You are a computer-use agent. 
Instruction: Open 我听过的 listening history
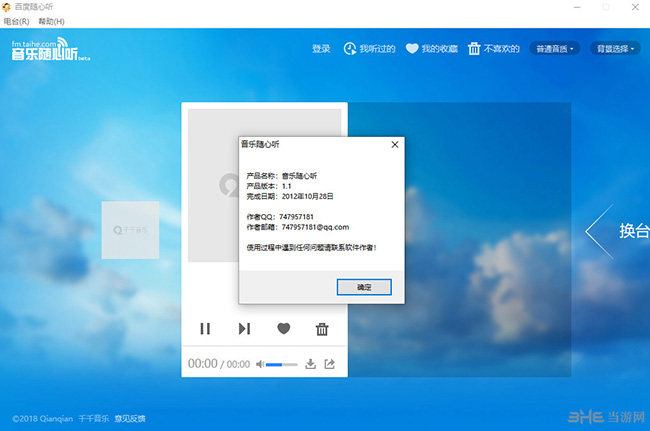click(x=377, y=49)
